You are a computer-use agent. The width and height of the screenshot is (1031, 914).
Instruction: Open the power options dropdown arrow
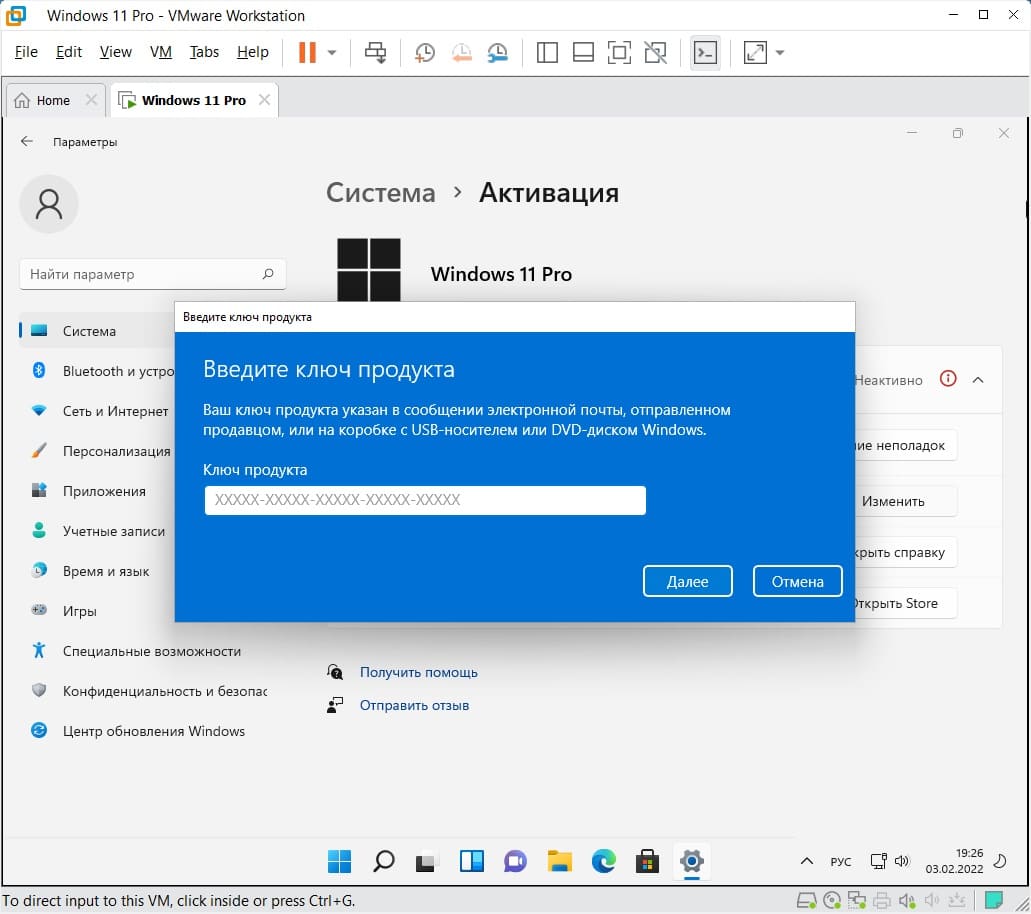click(x=332, y=53)
